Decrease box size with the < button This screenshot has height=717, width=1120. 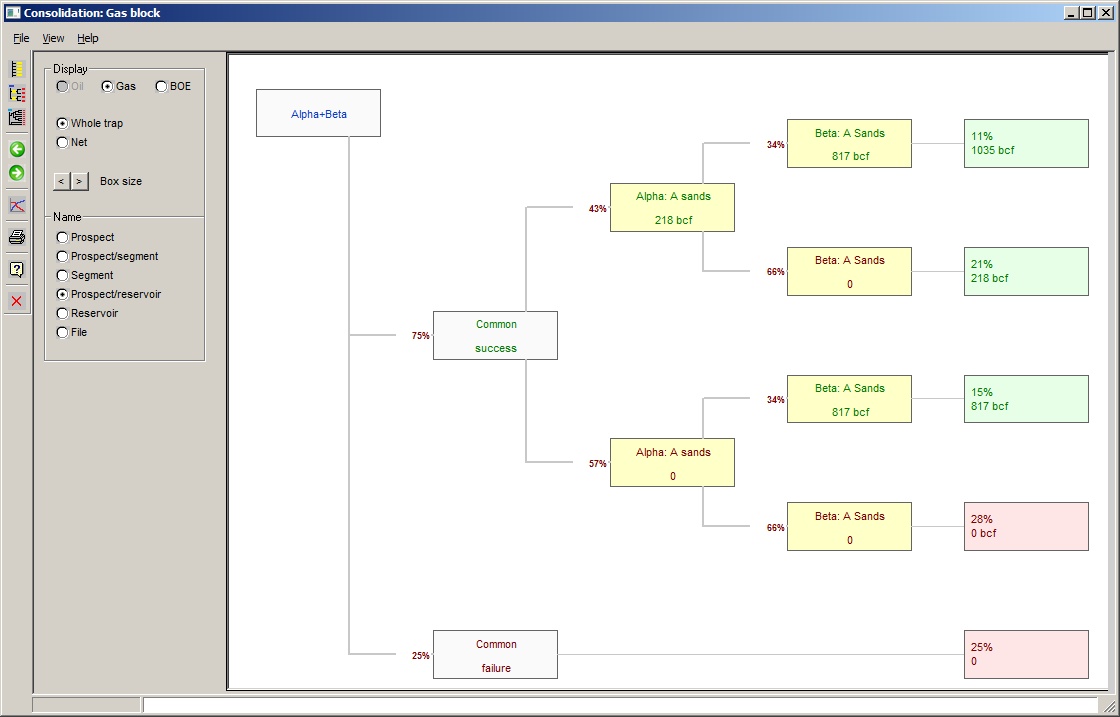[x=61, y=181]
